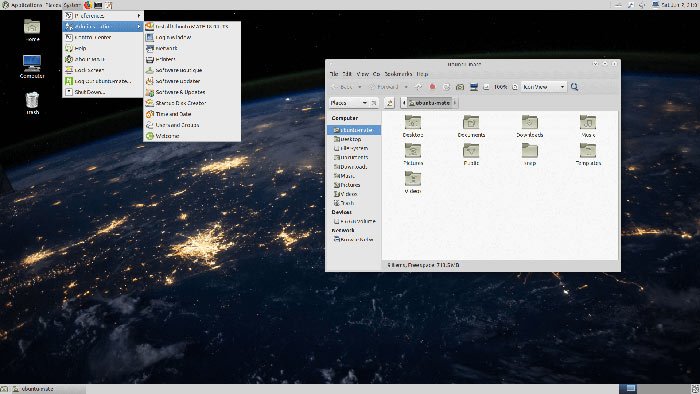Open Printers from Administration submenu

point(192,59)
